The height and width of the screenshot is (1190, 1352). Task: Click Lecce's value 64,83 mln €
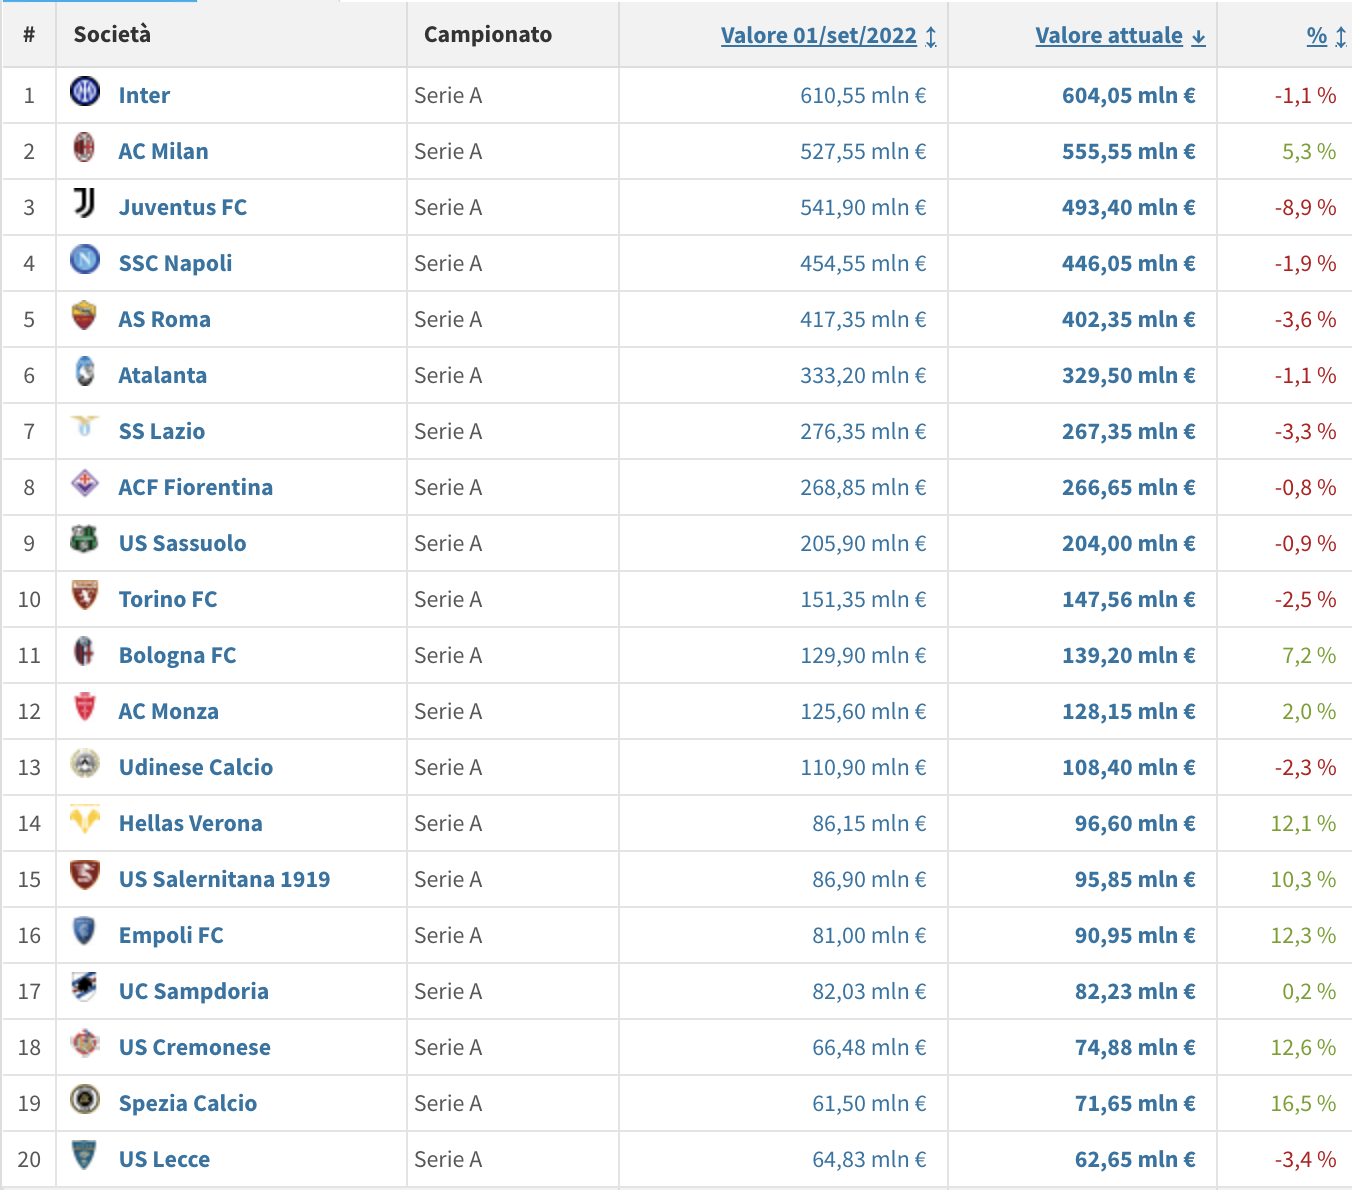click(x=869, y=1159)
